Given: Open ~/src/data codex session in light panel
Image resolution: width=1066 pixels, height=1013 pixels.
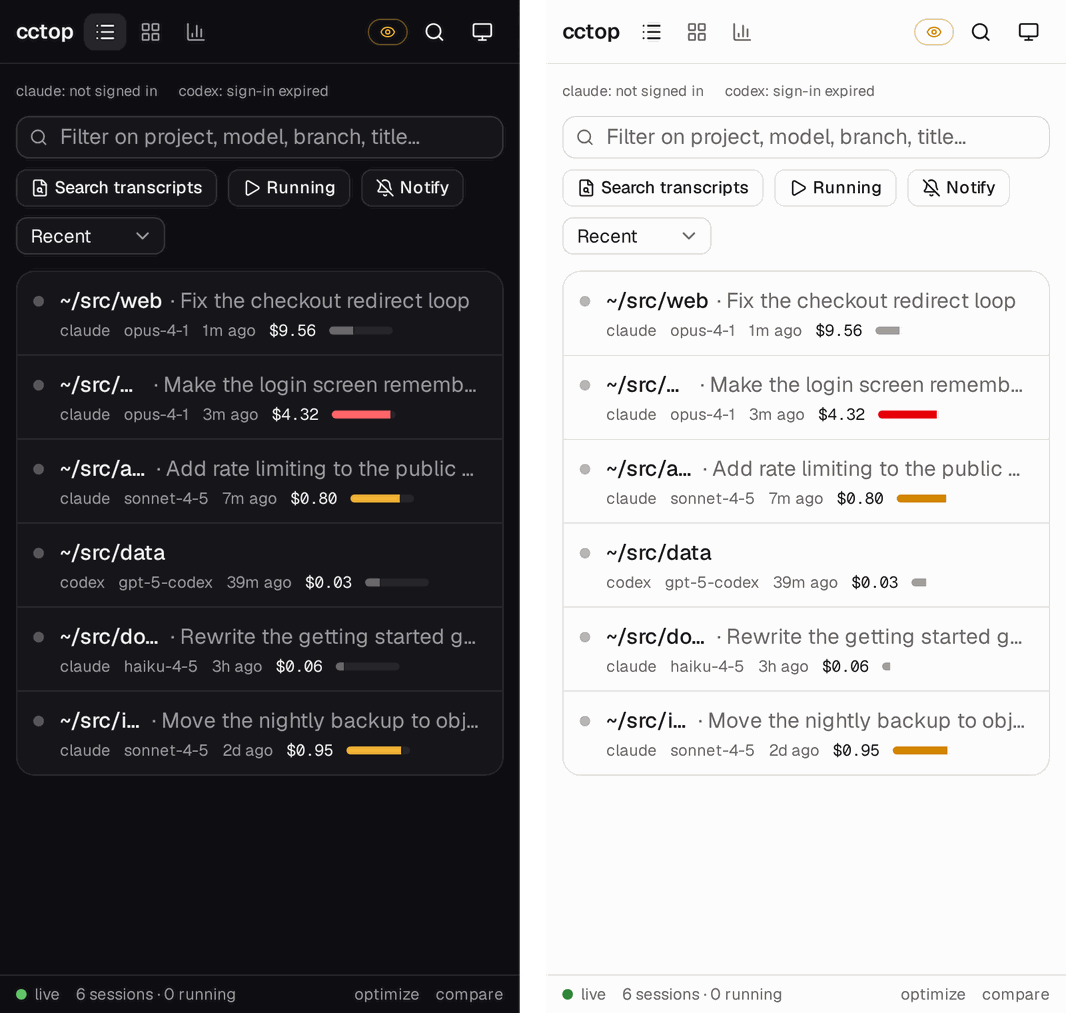Looking at the screenshot, I should [x=806, y=566].
